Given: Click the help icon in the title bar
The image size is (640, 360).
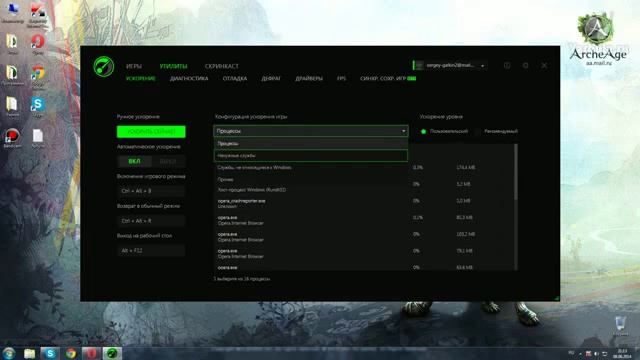Looking at the screenshot, I should (507, 65).
